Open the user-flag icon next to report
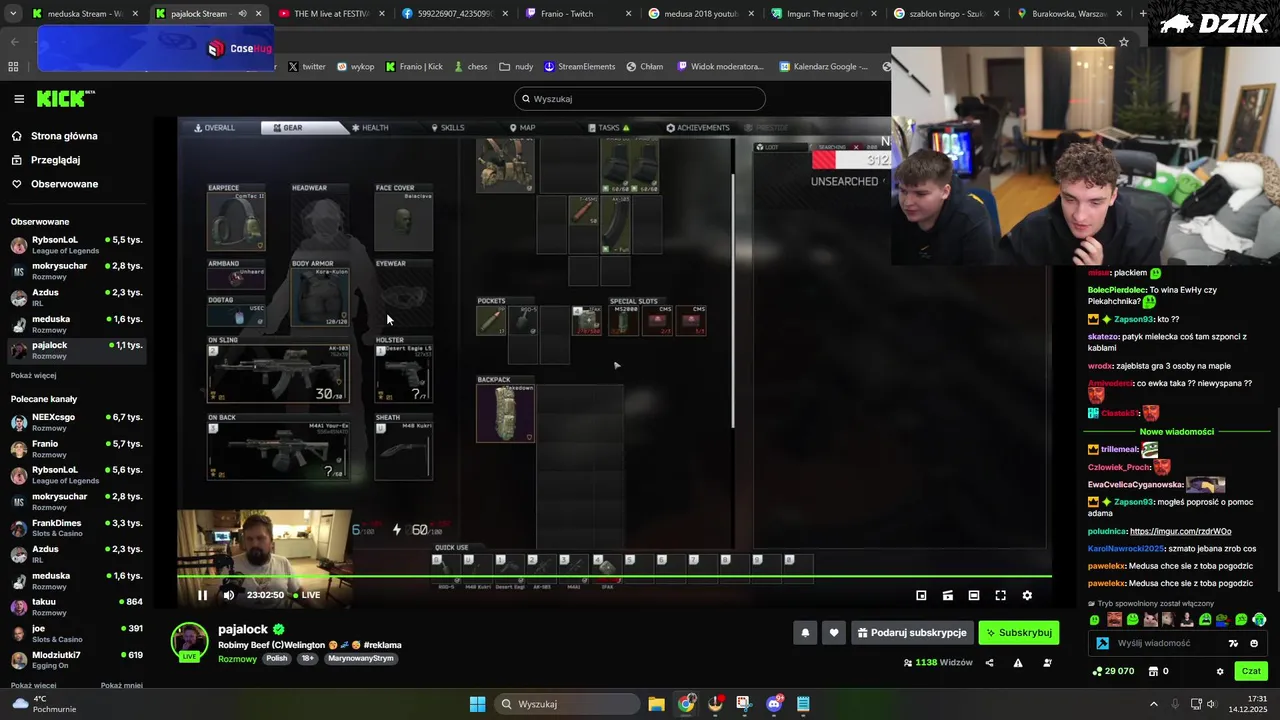The width and height of the screenshot is (1280, 720). point(1047,662)
